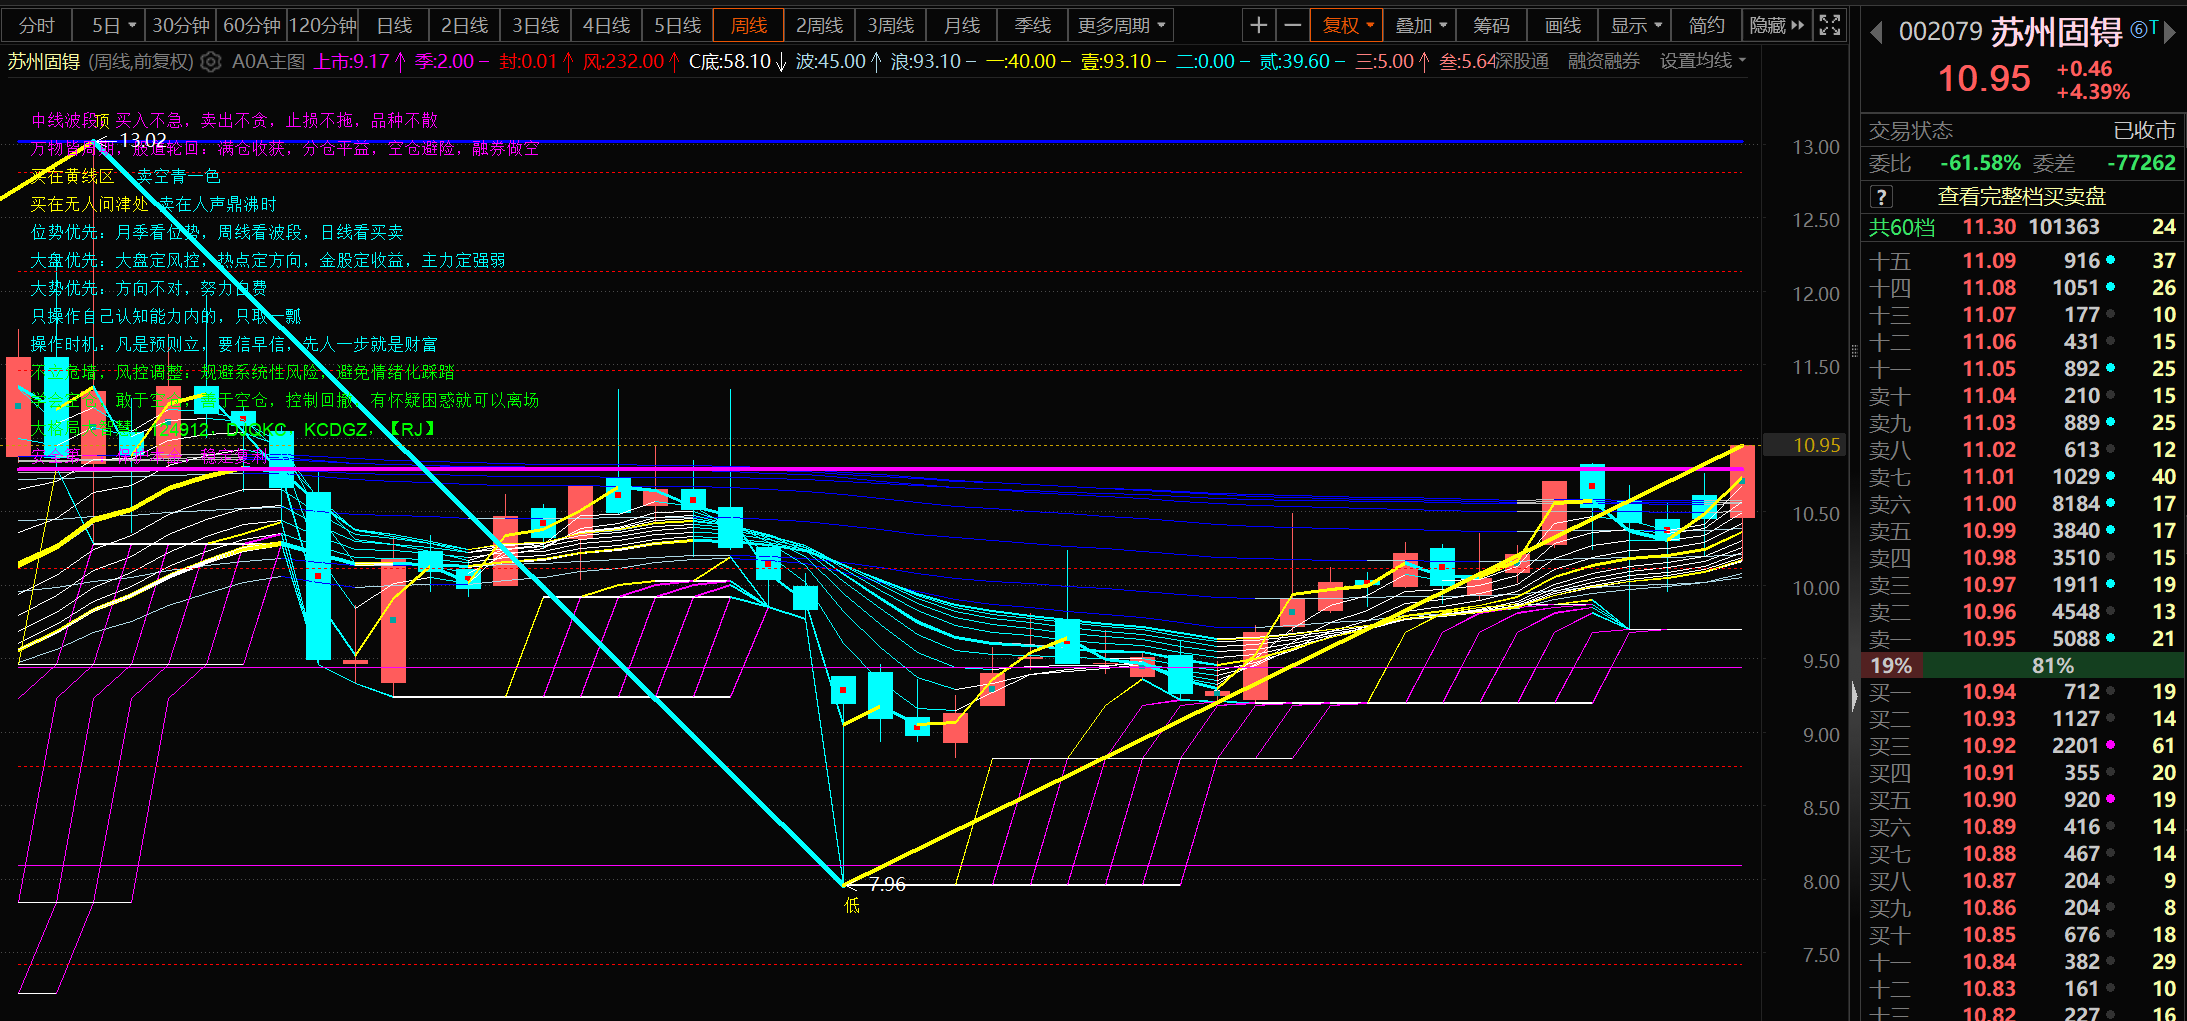
Task: Click 十五 price 11.09 row
Action: click(x=2023, y=260)
